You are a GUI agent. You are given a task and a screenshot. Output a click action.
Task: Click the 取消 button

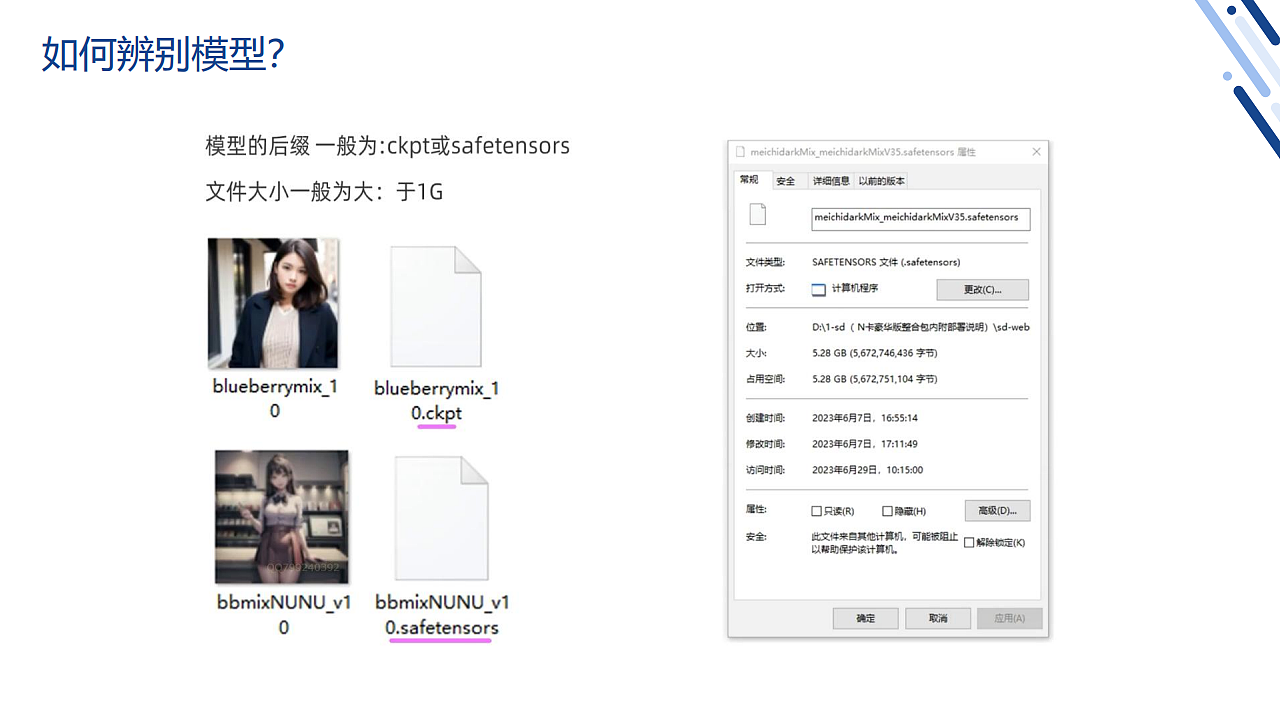click(x=937, y=618)
